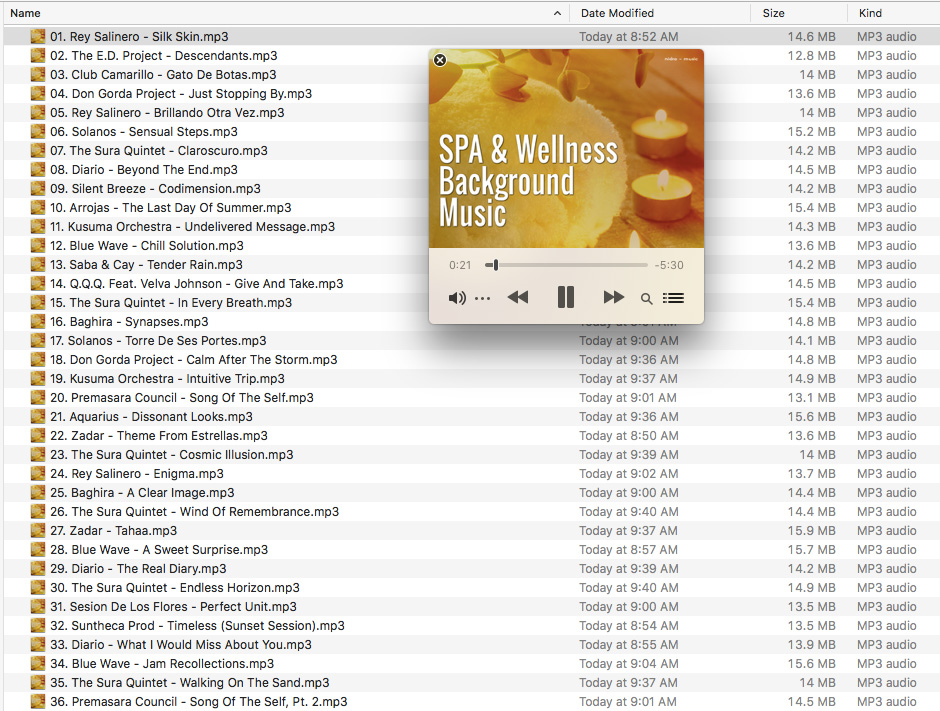Click the SPA & Wellness album artwork
This screenshot has height=711, width=940.
[x=565, y=150]
